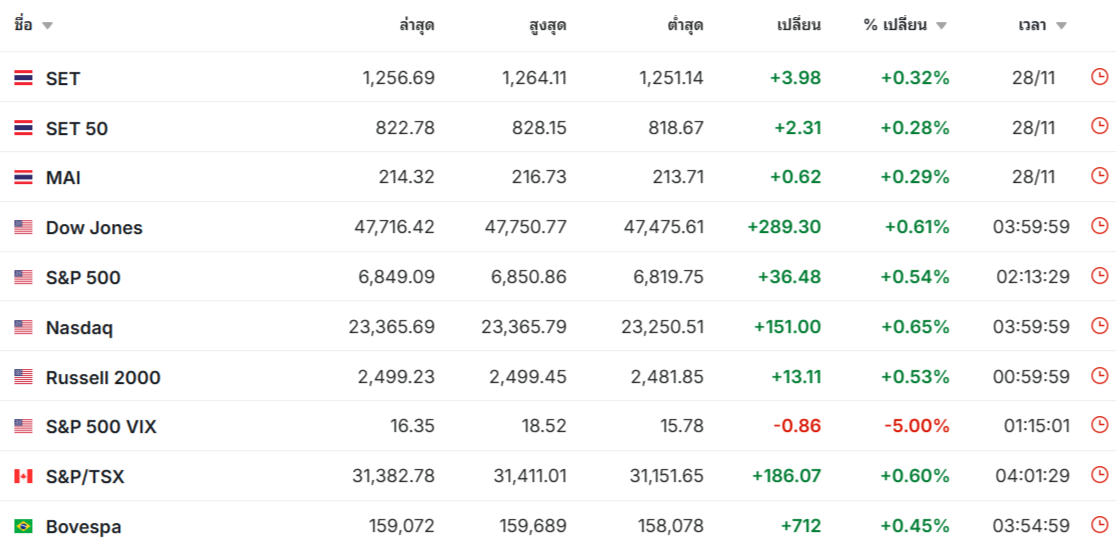Viewport: 1117px width, 542px height.
Task: Click the clock icon in SET row
Action: [1099, 77]
